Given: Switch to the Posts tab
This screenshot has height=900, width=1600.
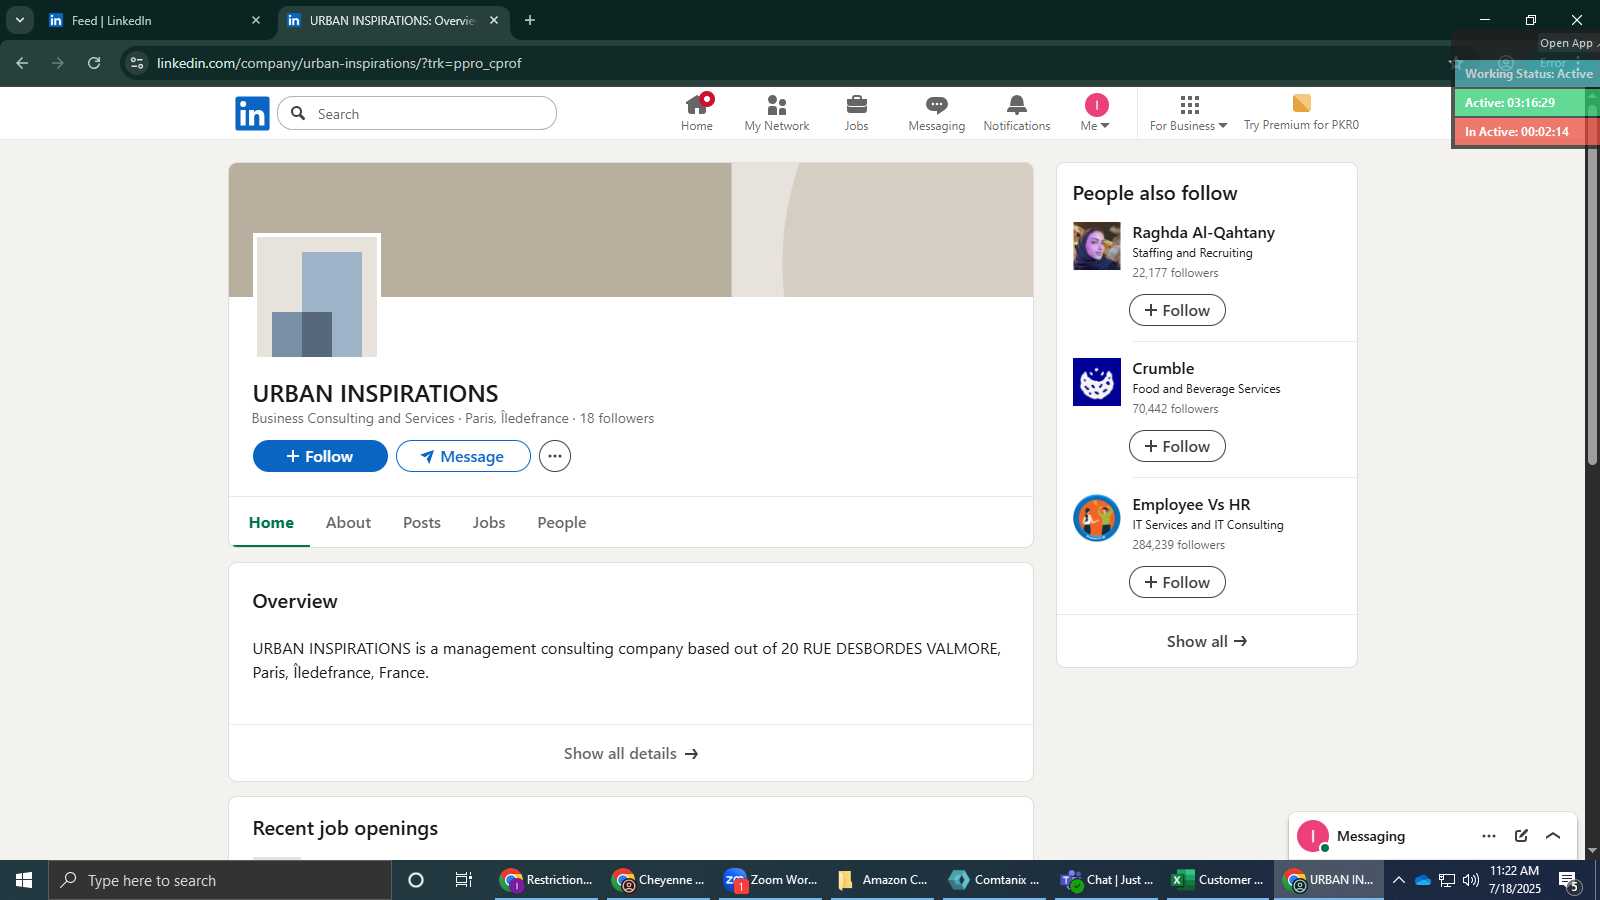Looking at the screenshot, I should click(x=422, y=522).
